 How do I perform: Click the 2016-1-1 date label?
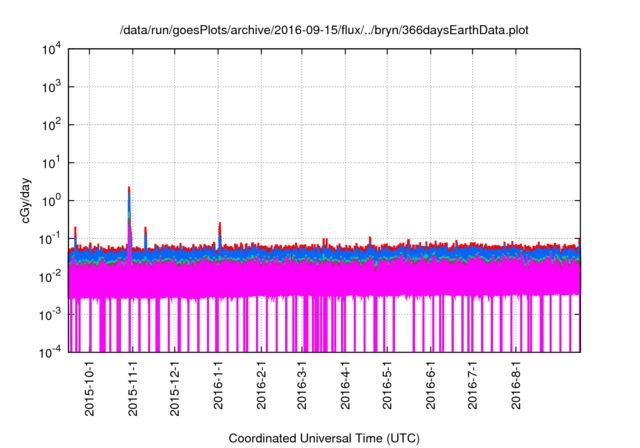coord(218,385)
